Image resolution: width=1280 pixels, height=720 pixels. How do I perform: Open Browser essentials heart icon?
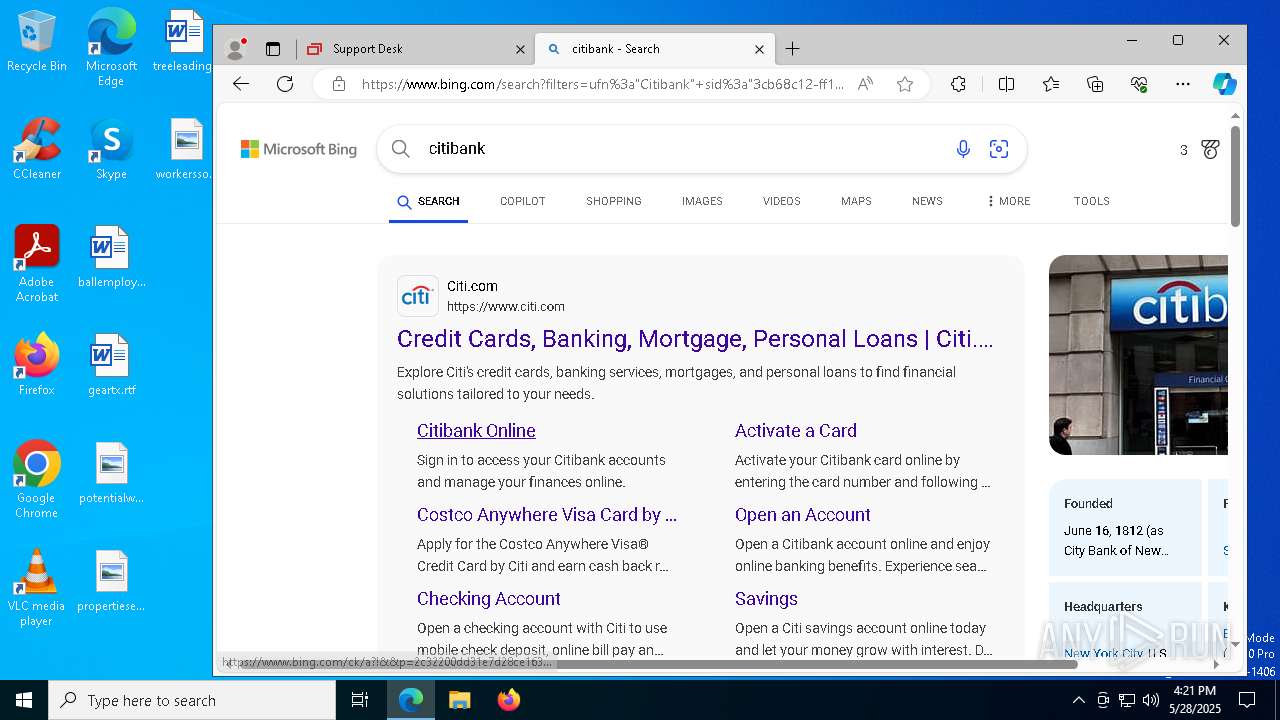click(1139, 84)
